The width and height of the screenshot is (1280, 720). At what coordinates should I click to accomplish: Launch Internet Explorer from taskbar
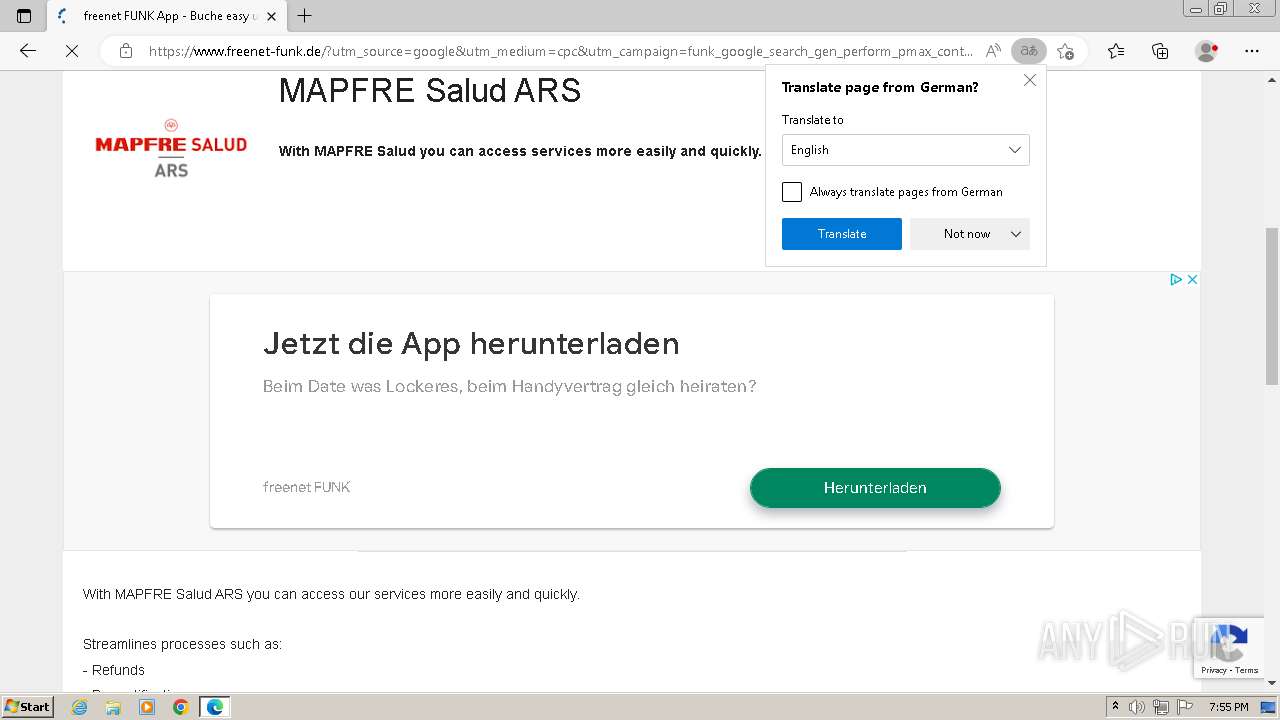(80, 707)
